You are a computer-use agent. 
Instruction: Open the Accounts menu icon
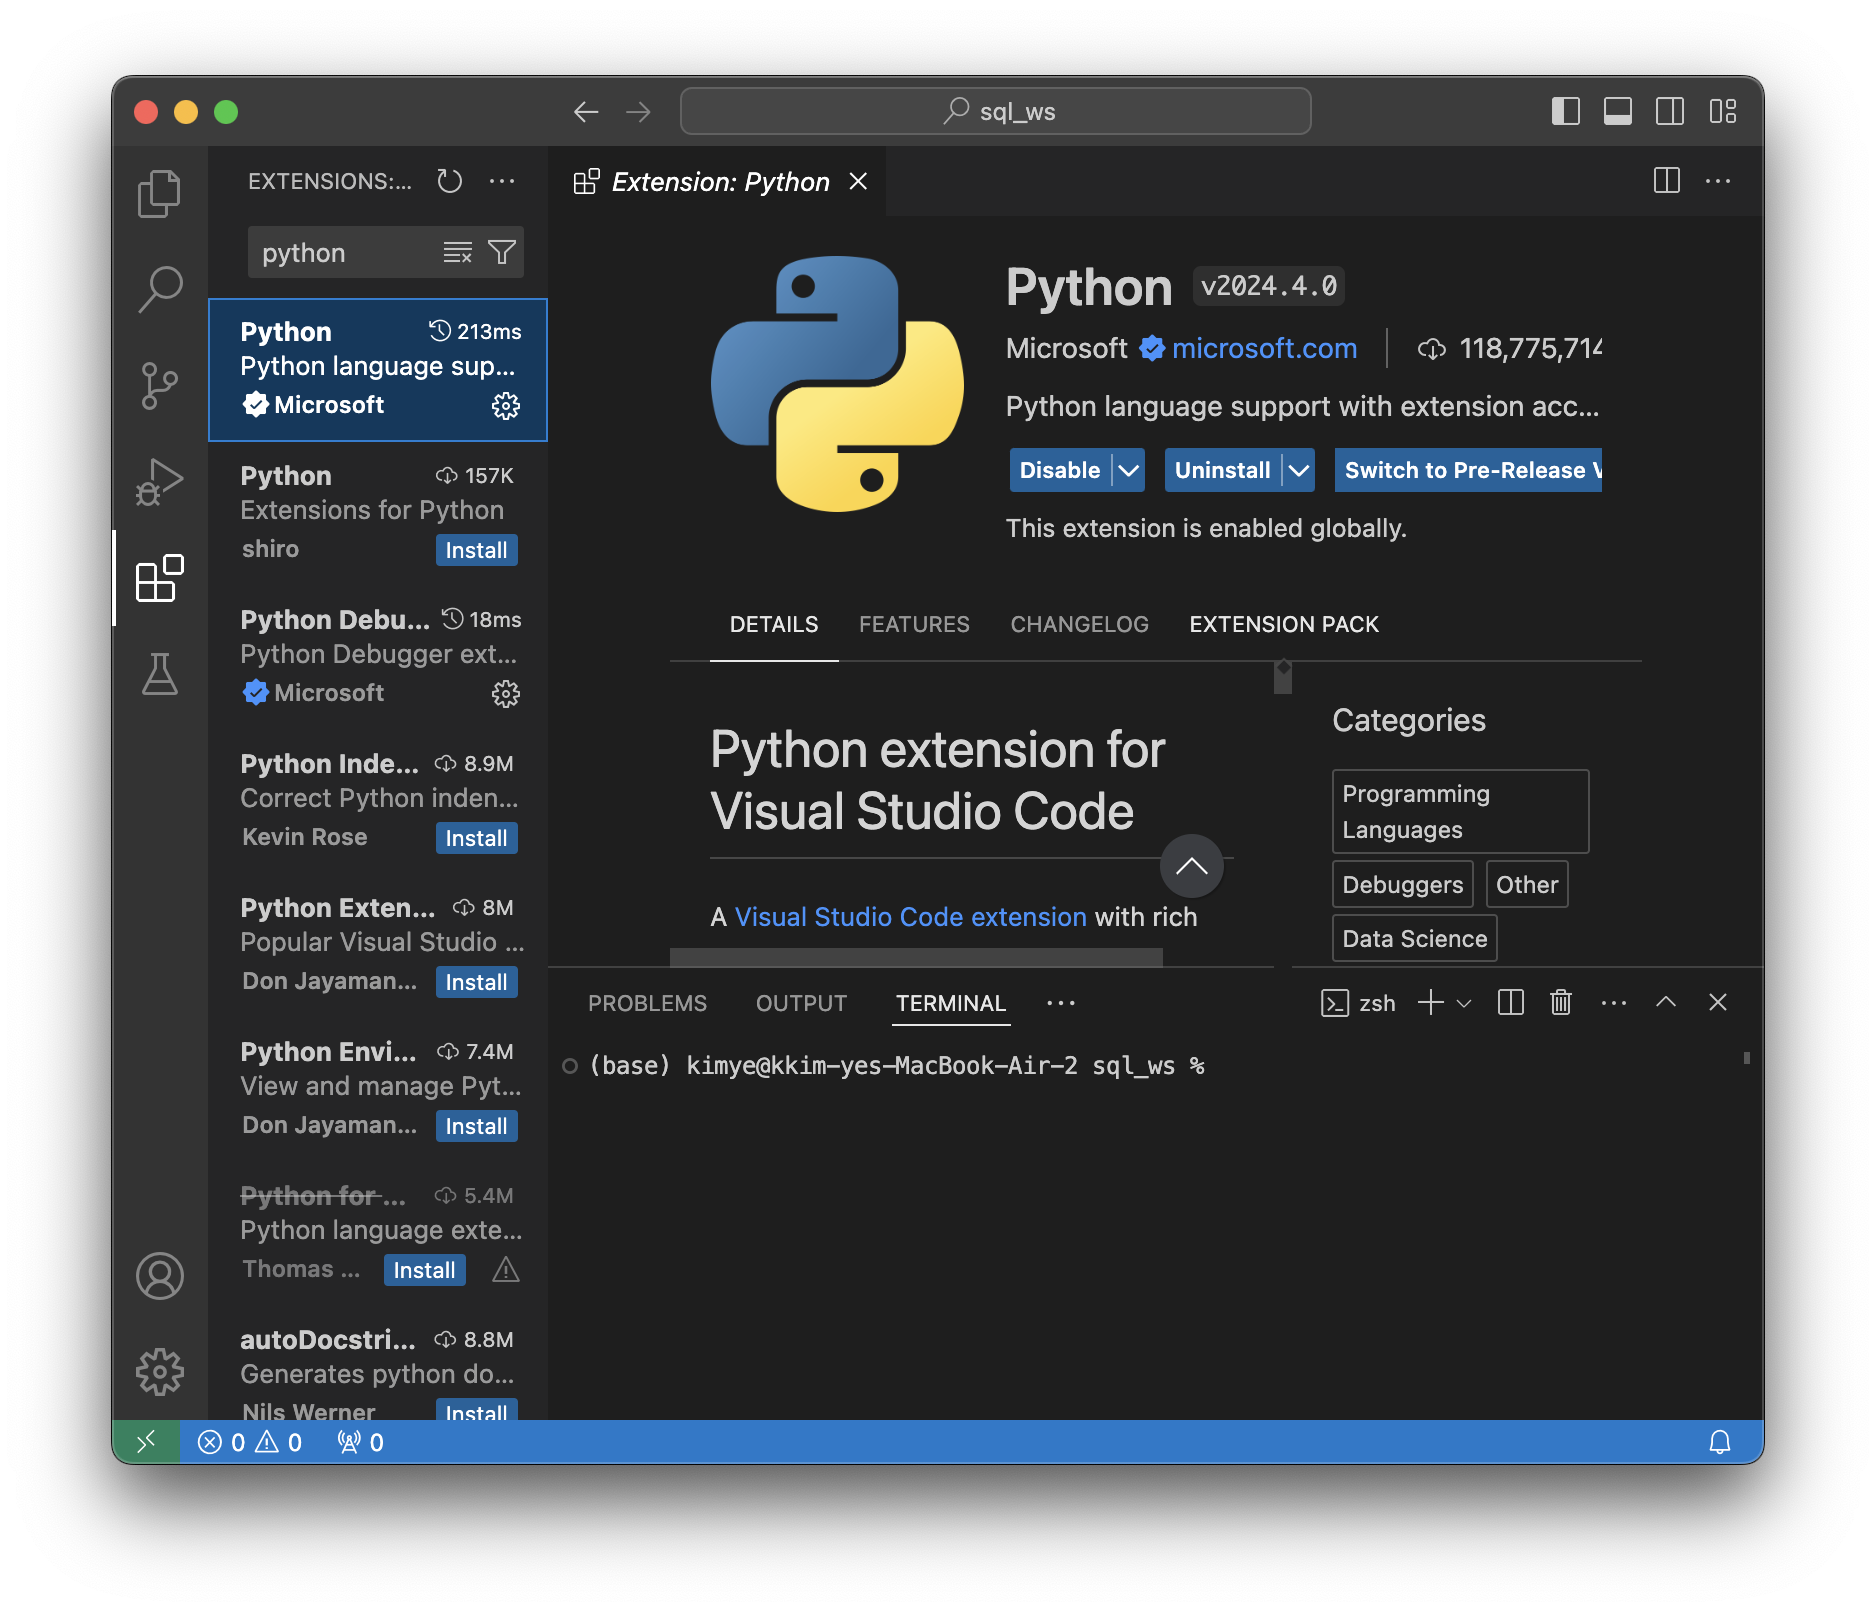[x=160, y=1276]
